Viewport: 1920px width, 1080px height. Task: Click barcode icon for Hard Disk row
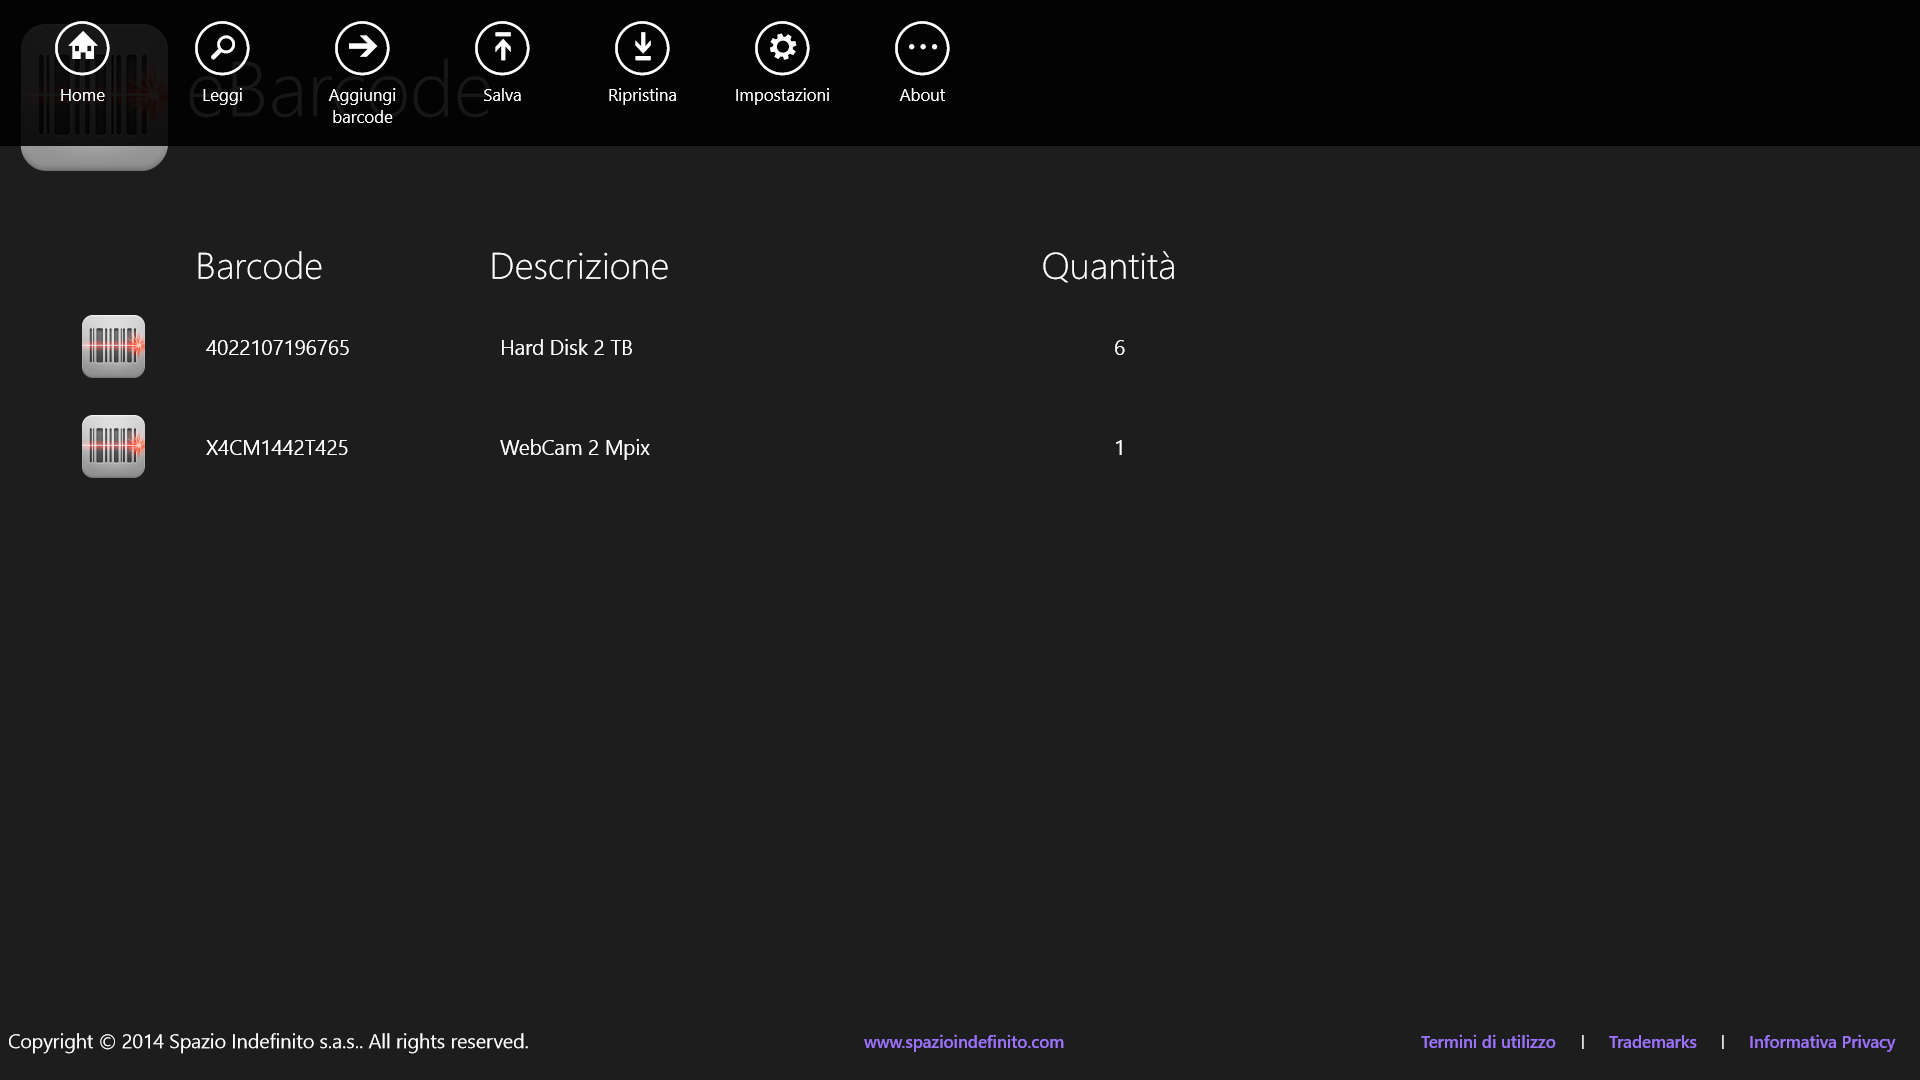(x=113, y=347)
